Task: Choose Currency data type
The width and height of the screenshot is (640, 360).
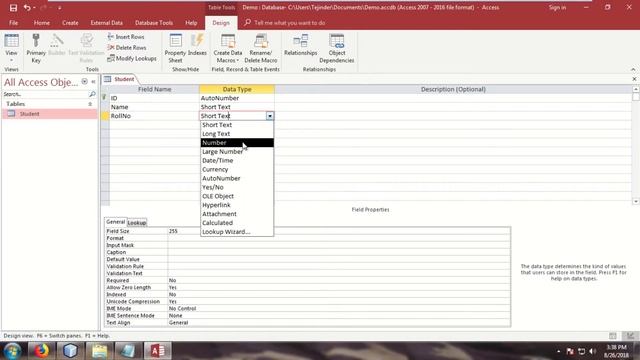Action: [x=237, y=169]
